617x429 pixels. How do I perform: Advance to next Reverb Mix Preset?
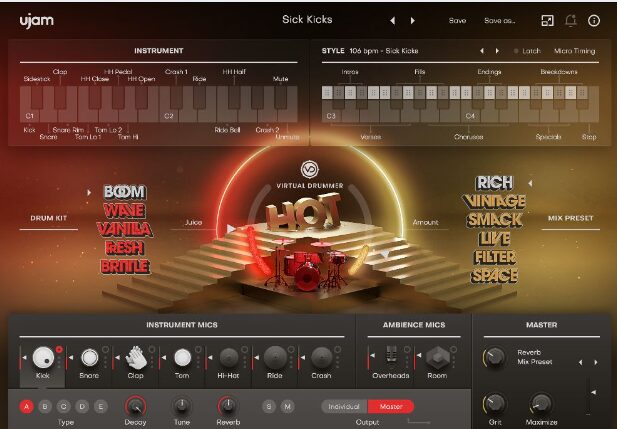[x=597, y=362]
